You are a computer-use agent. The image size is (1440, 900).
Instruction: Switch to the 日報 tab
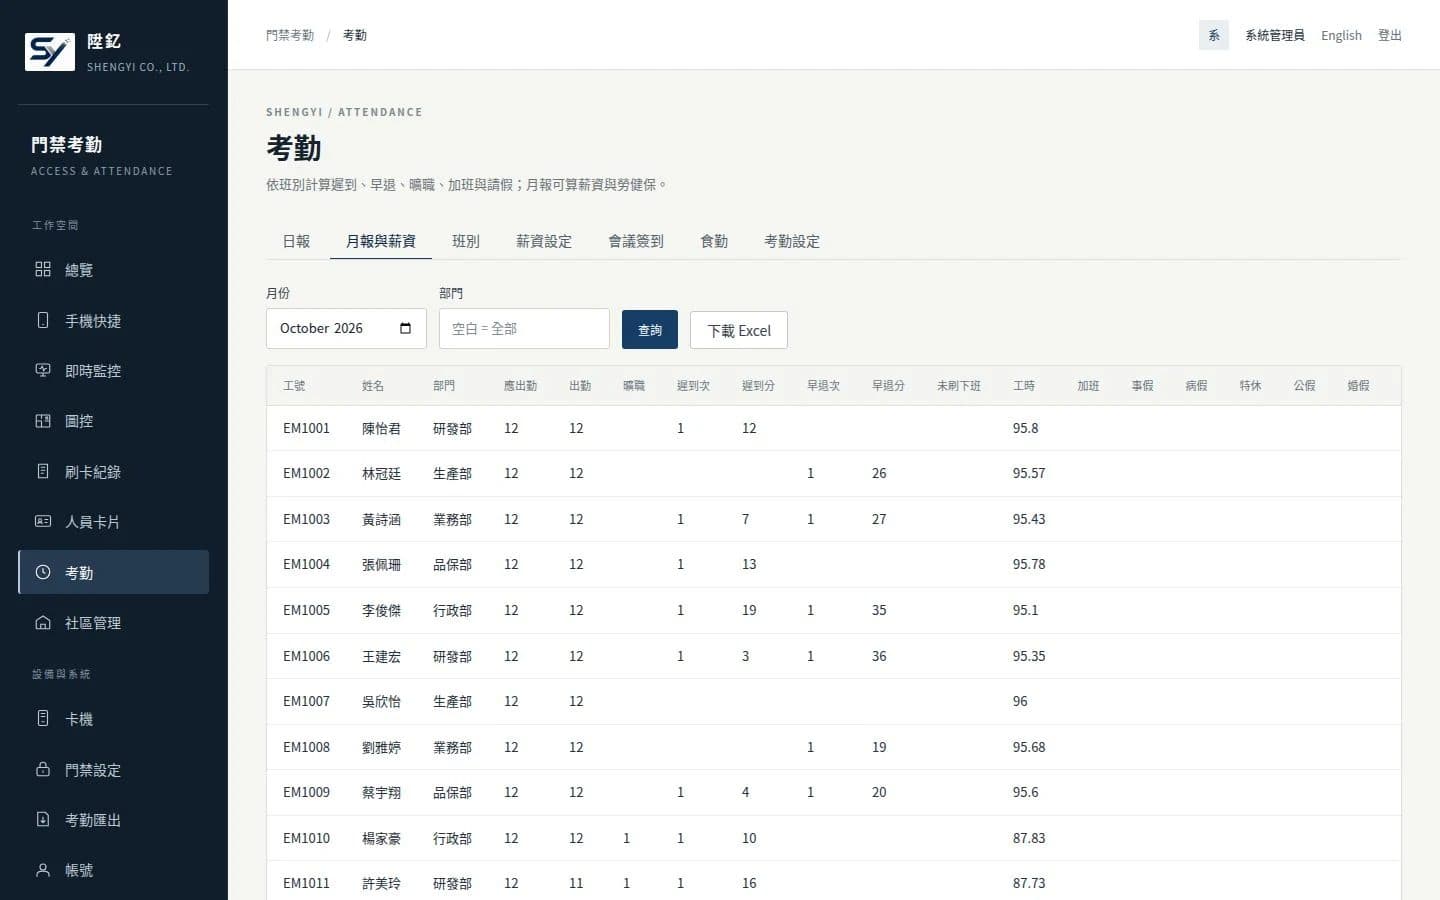[296, 241]
